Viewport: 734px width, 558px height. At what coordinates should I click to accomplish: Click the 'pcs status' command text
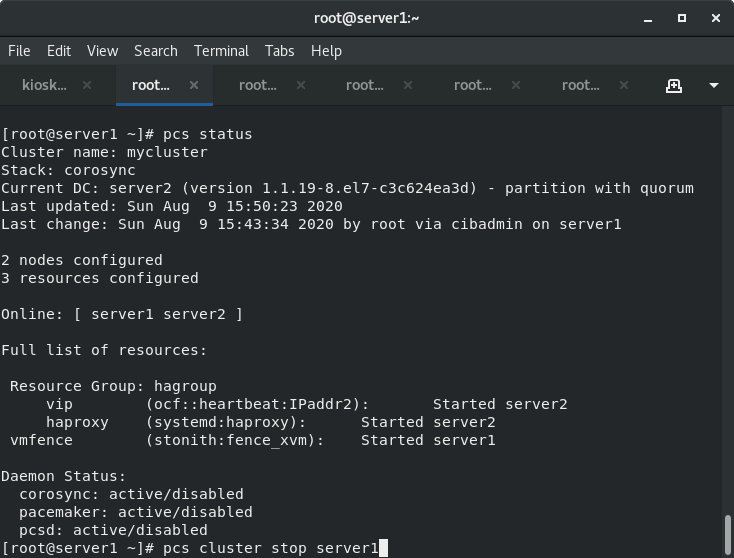pyautogui.click(x=207, y=134)
